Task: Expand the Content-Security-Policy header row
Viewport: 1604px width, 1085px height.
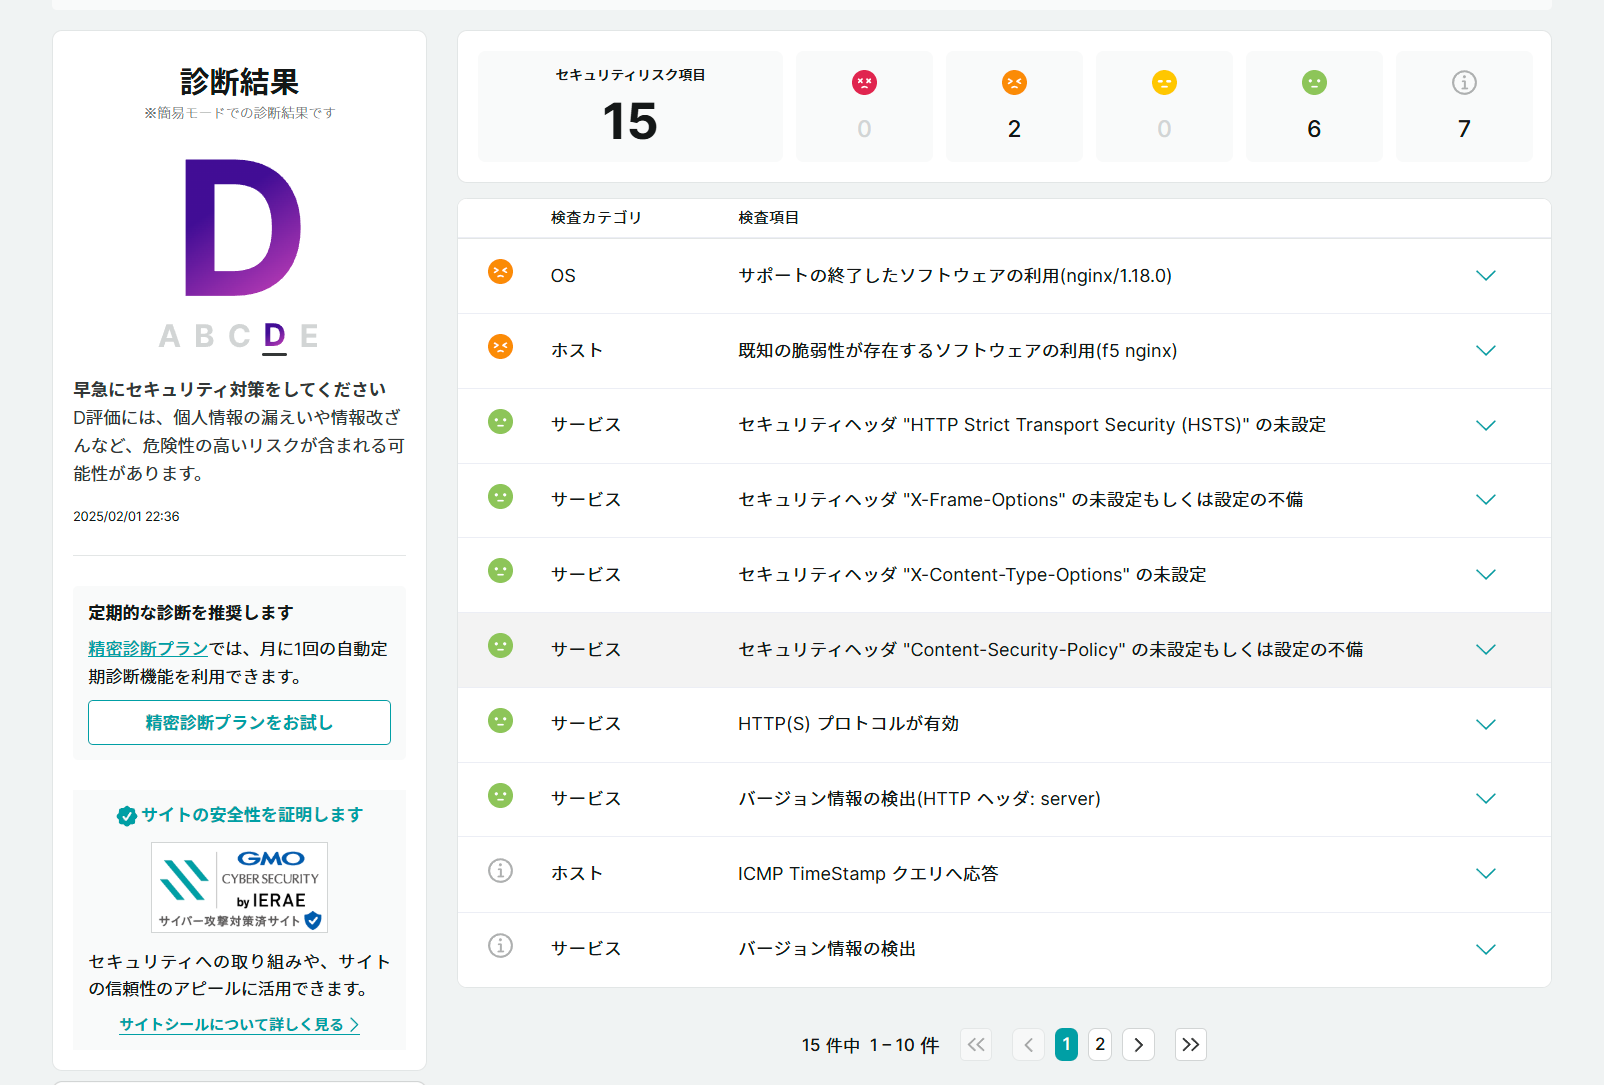Action: (1486, 650)
